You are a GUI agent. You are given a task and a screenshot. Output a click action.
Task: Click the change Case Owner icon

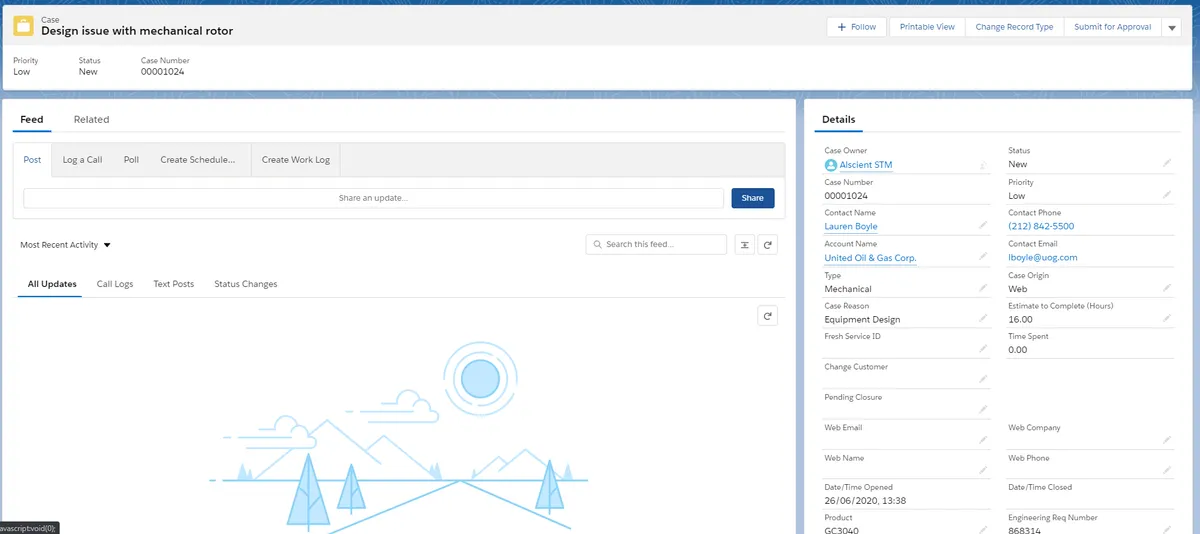tap(983, 165)
